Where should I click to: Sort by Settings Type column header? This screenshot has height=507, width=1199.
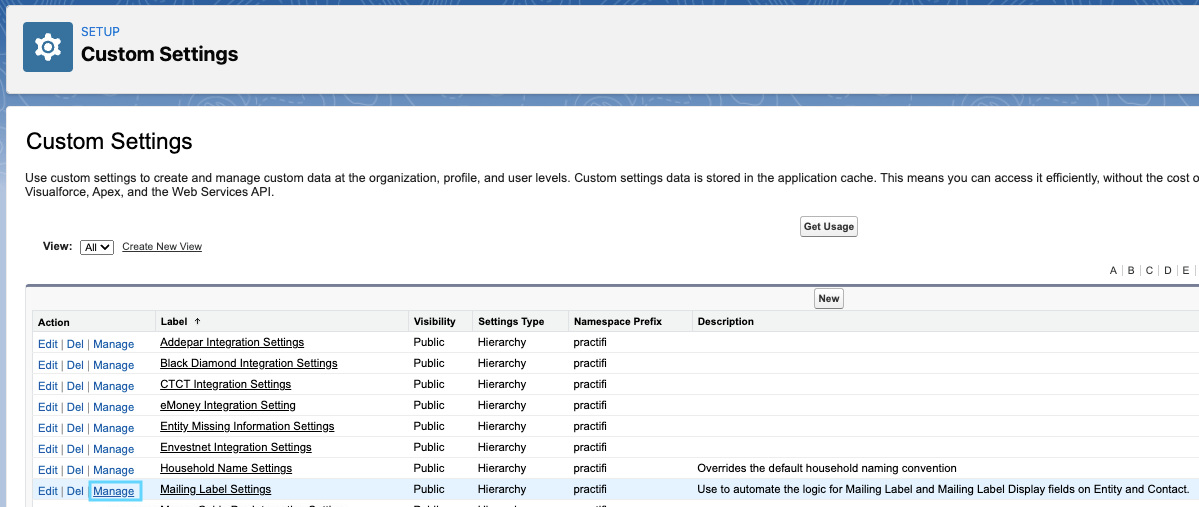pyautogui.click(x=511, y=322)
